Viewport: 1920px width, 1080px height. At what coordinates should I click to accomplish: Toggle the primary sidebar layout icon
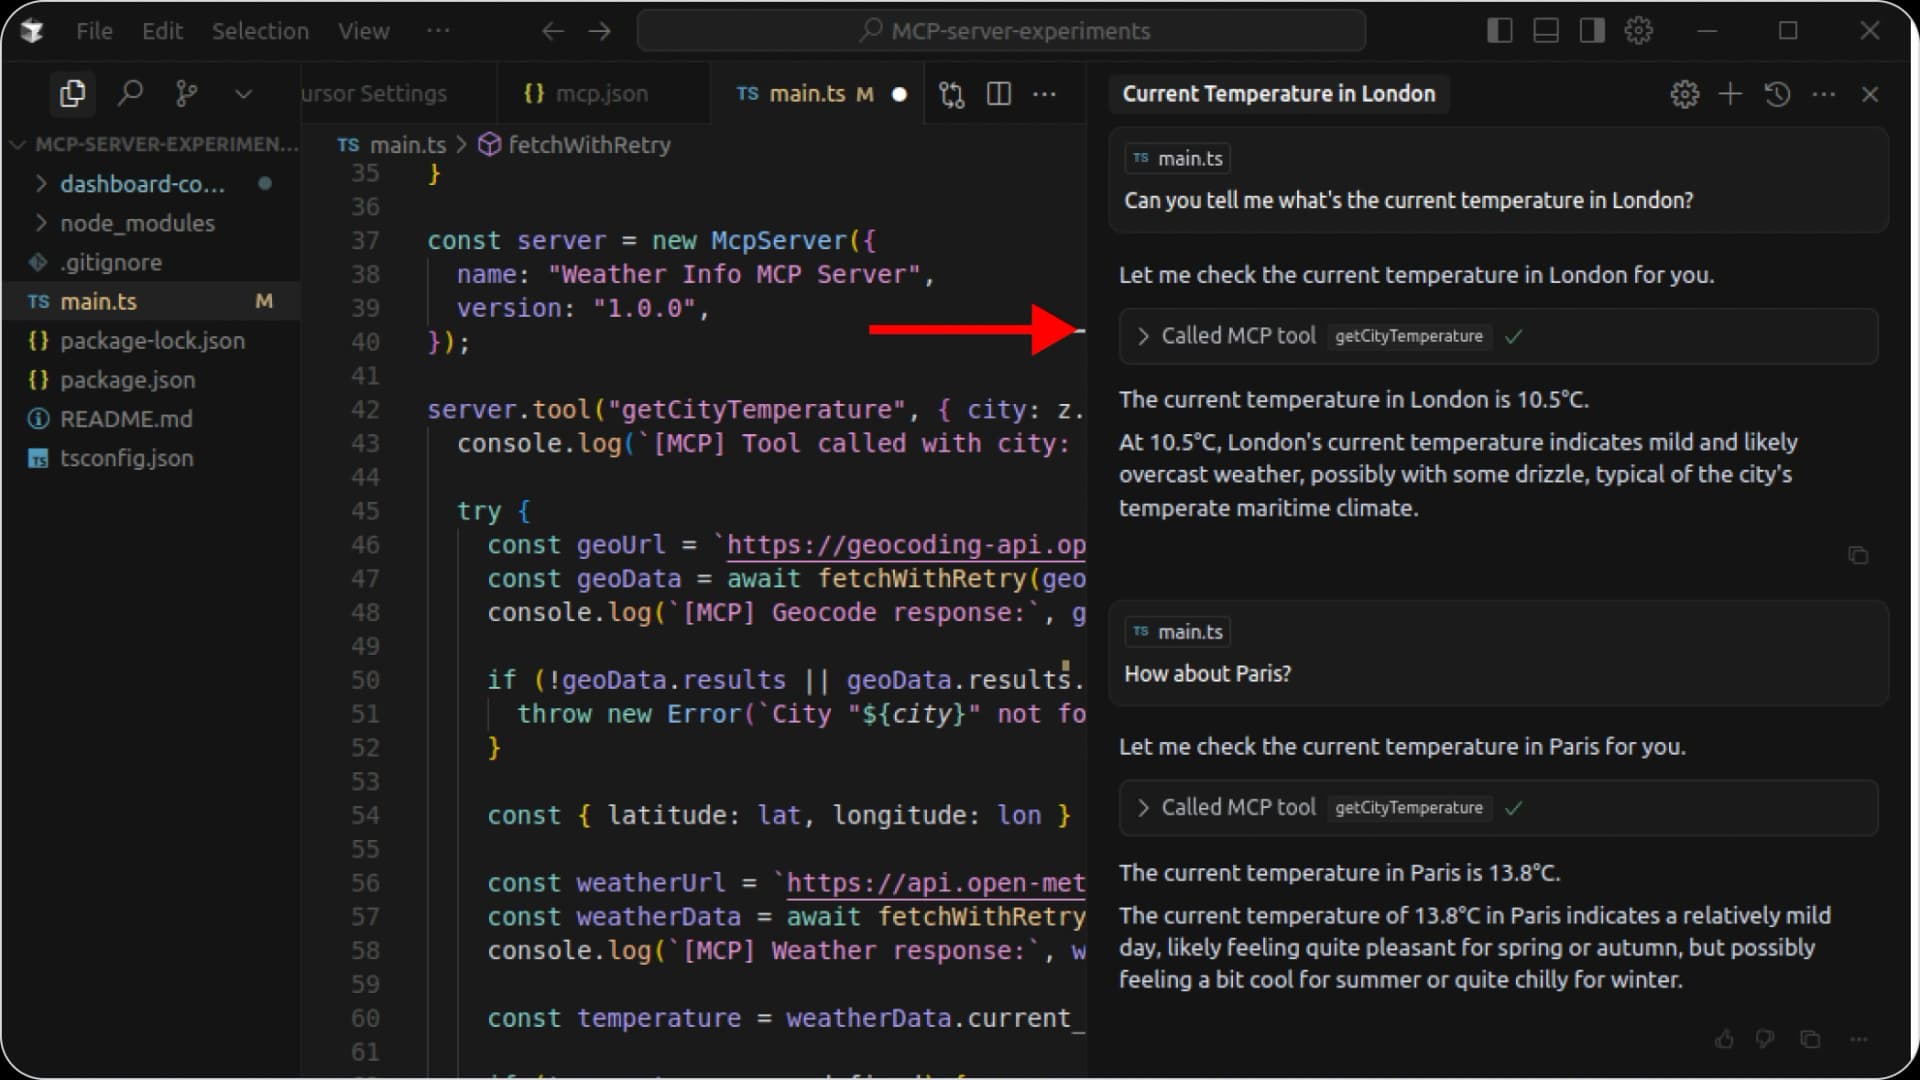1499,31
